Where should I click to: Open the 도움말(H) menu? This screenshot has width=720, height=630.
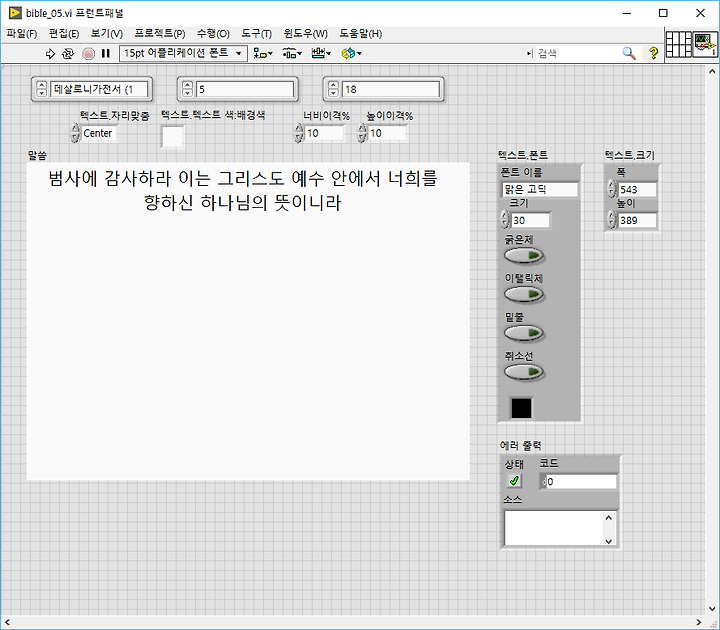(x=360, y=34)
